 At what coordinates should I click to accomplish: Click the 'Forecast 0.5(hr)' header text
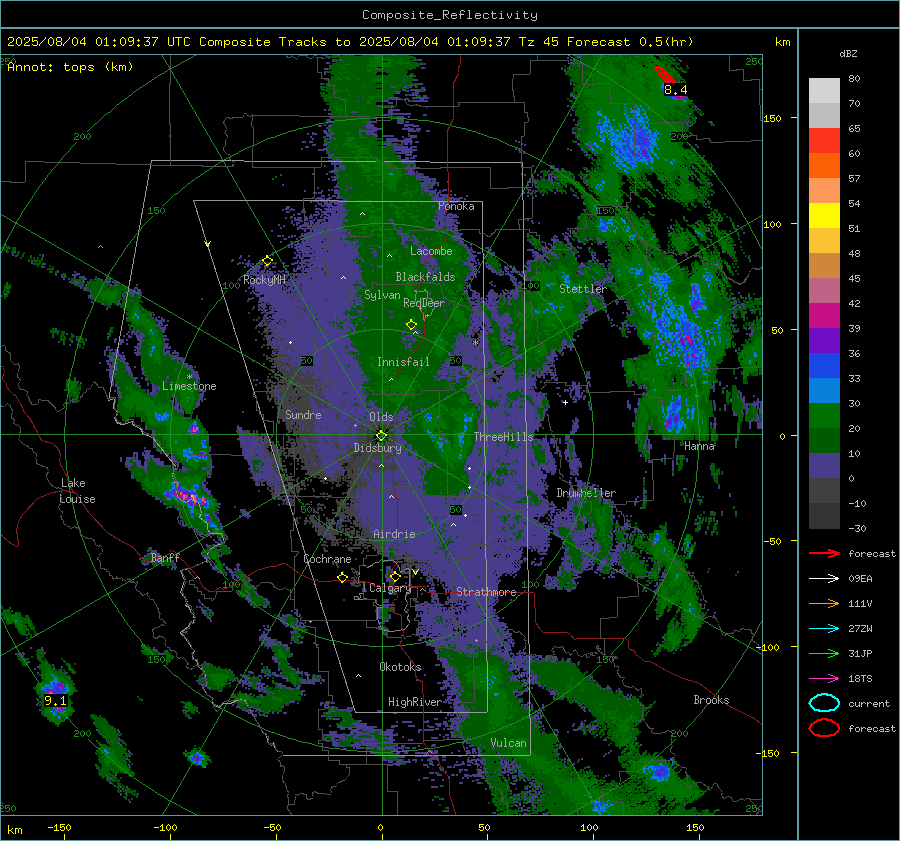click(630, 42)
